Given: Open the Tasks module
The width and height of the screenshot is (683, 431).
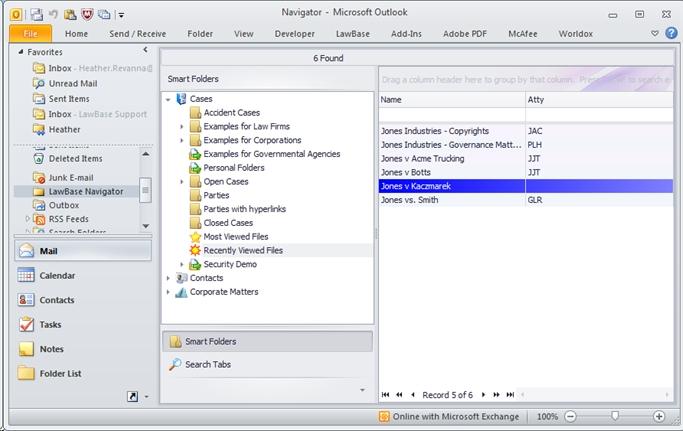Looking at the screenshot, I should point(83,324).
